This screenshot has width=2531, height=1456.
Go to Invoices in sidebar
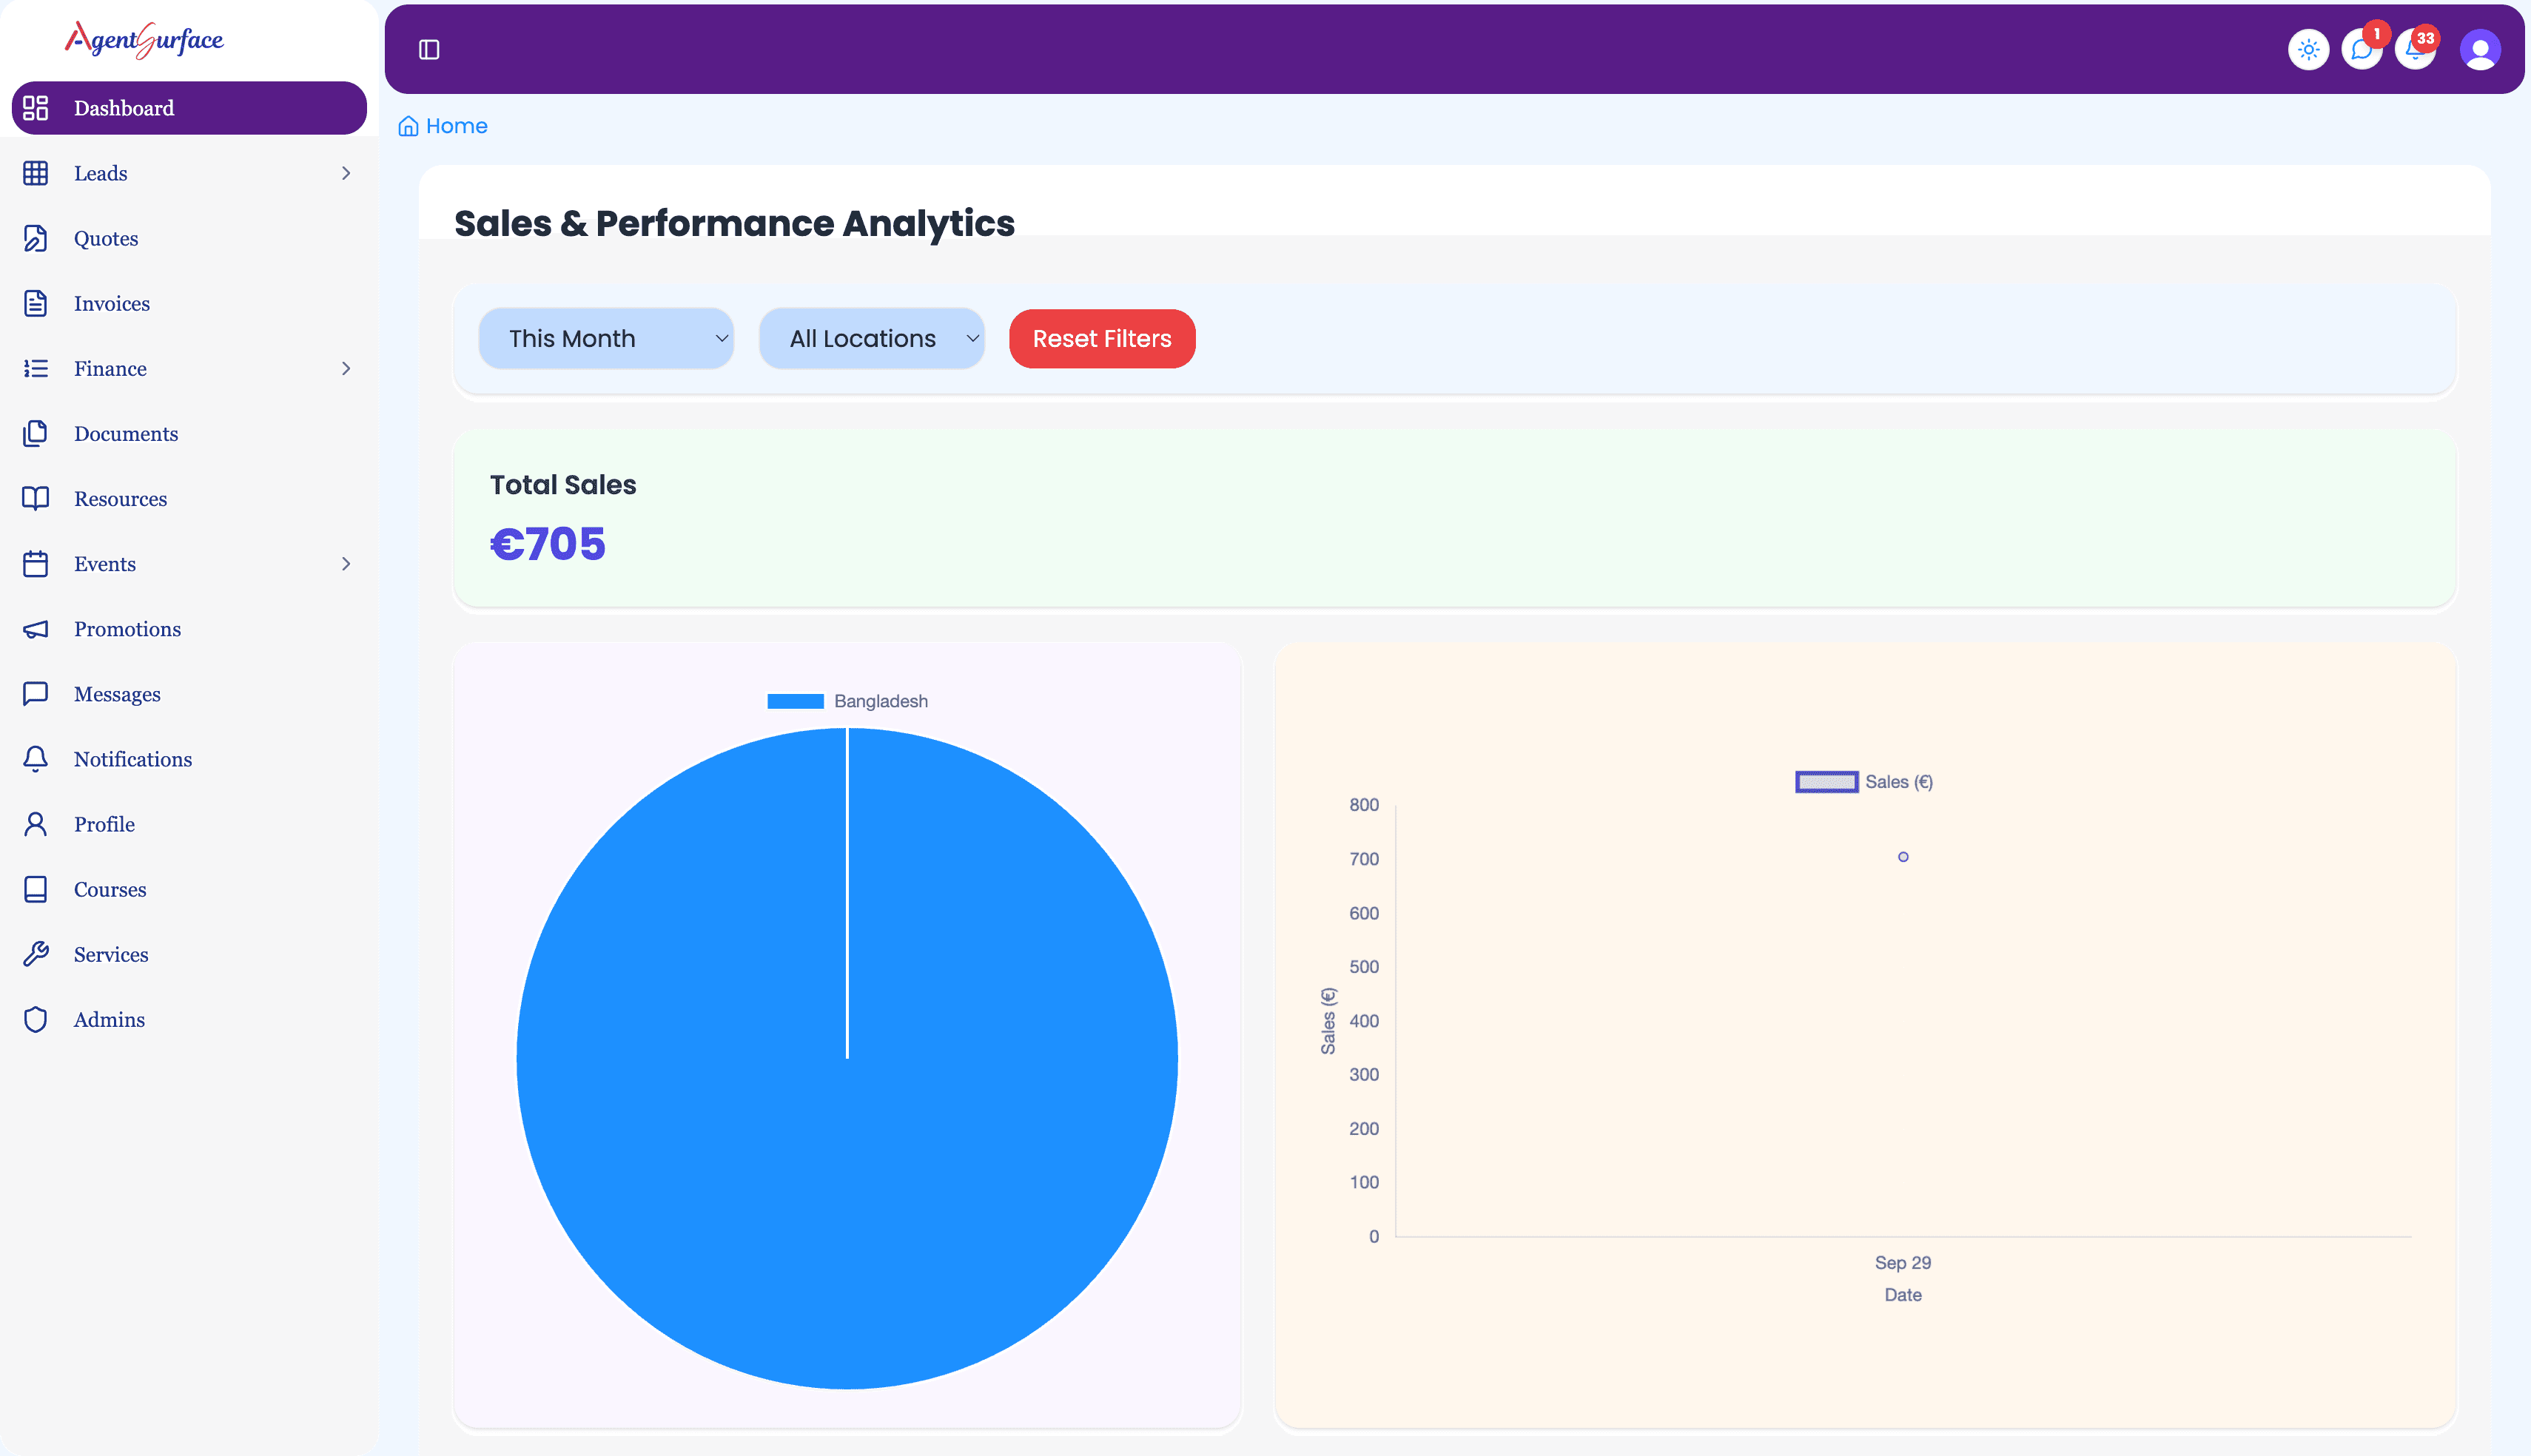(x=111, y=304)
